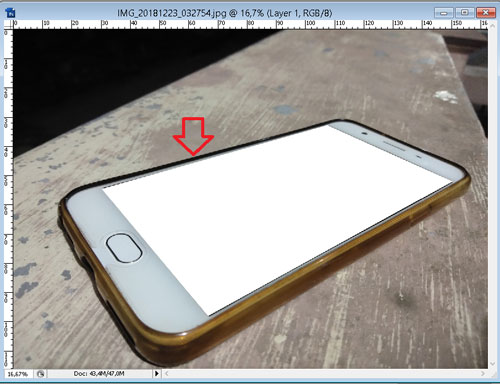Open the status bar info menu arrow

pos(156,374)
